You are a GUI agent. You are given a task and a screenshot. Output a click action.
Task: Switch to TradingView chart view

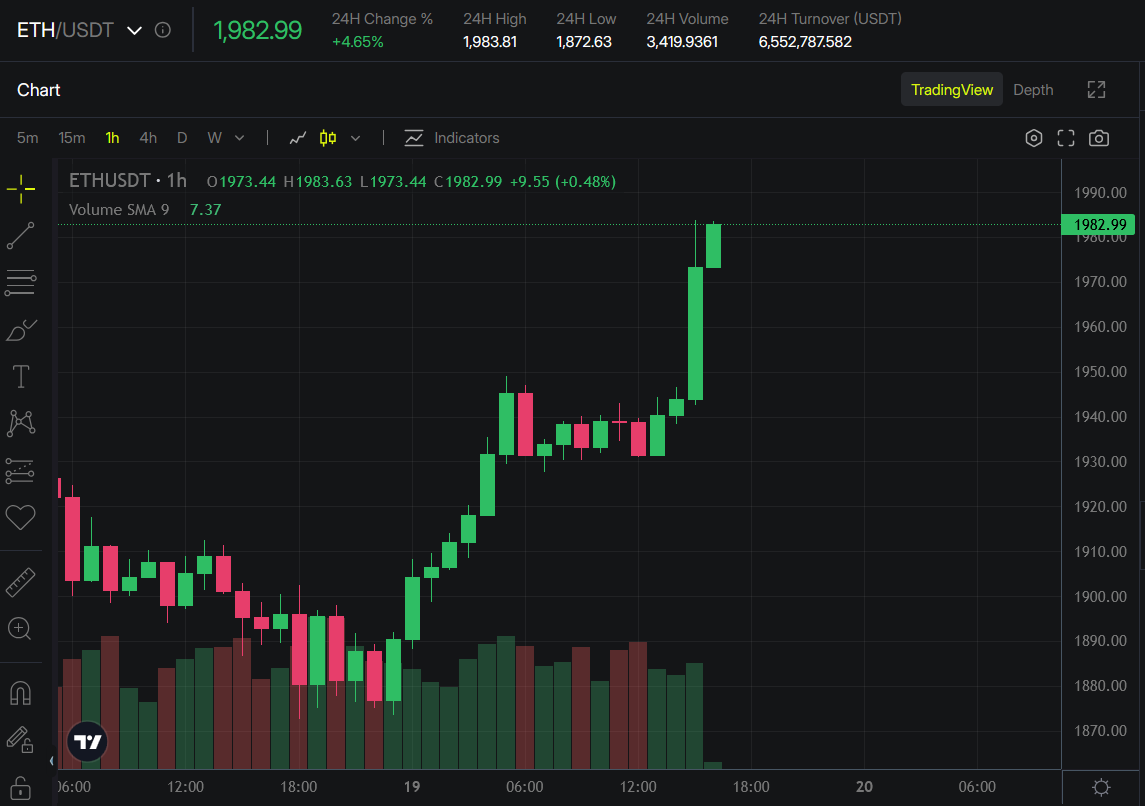click(x=951, y=90)
